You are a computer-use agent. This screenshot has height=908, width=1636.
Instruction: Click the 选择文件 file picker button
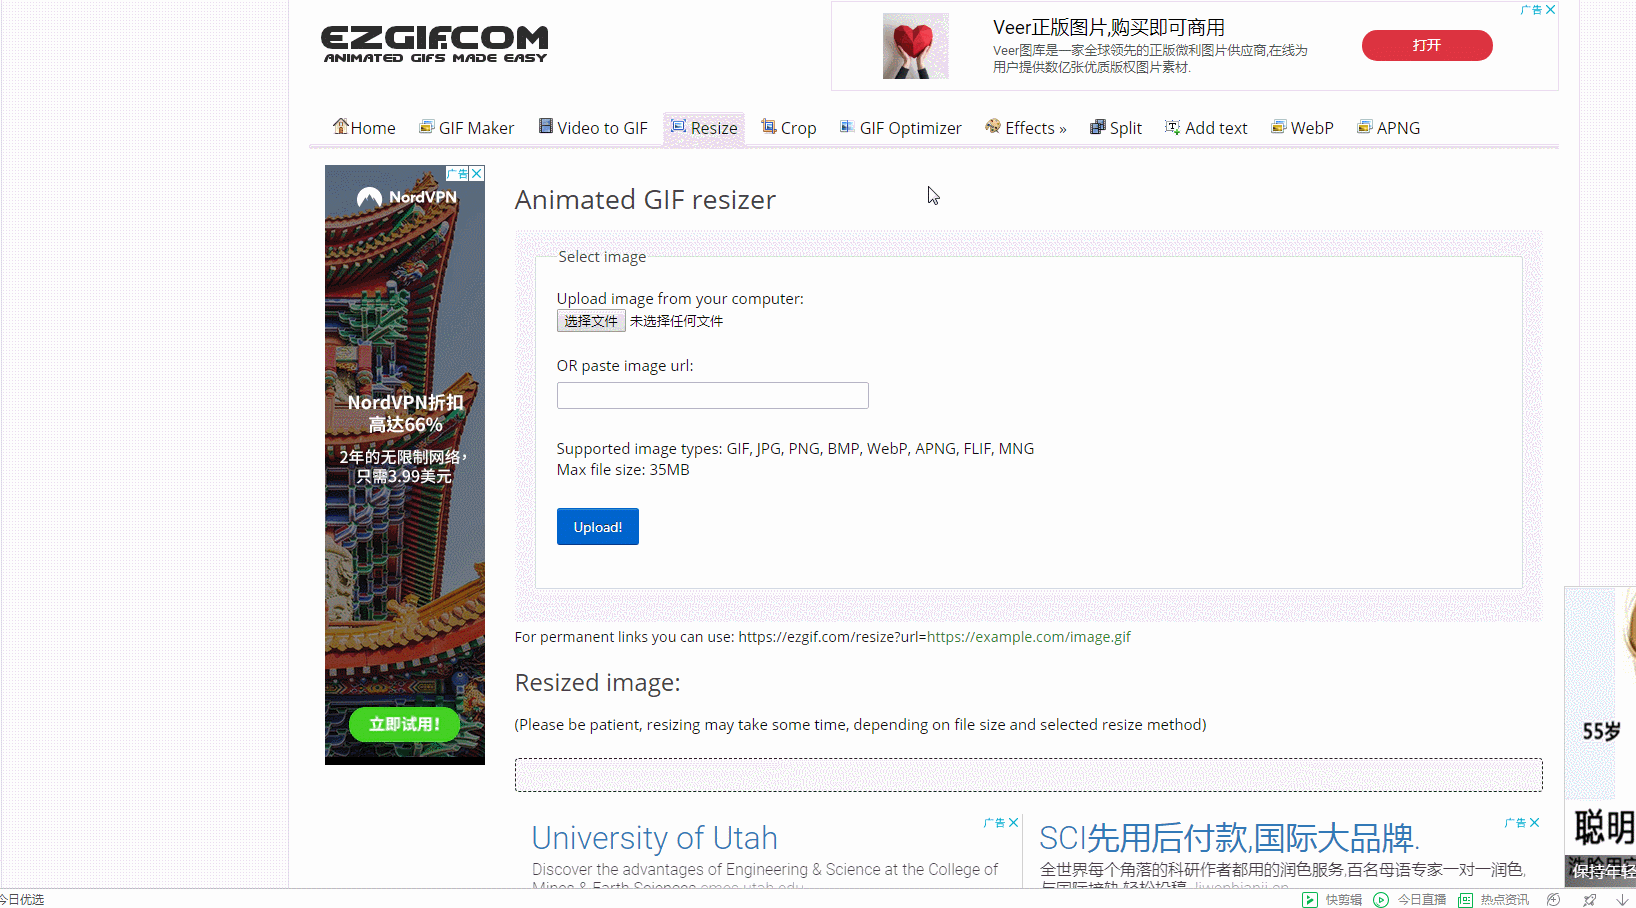[591, 320]
